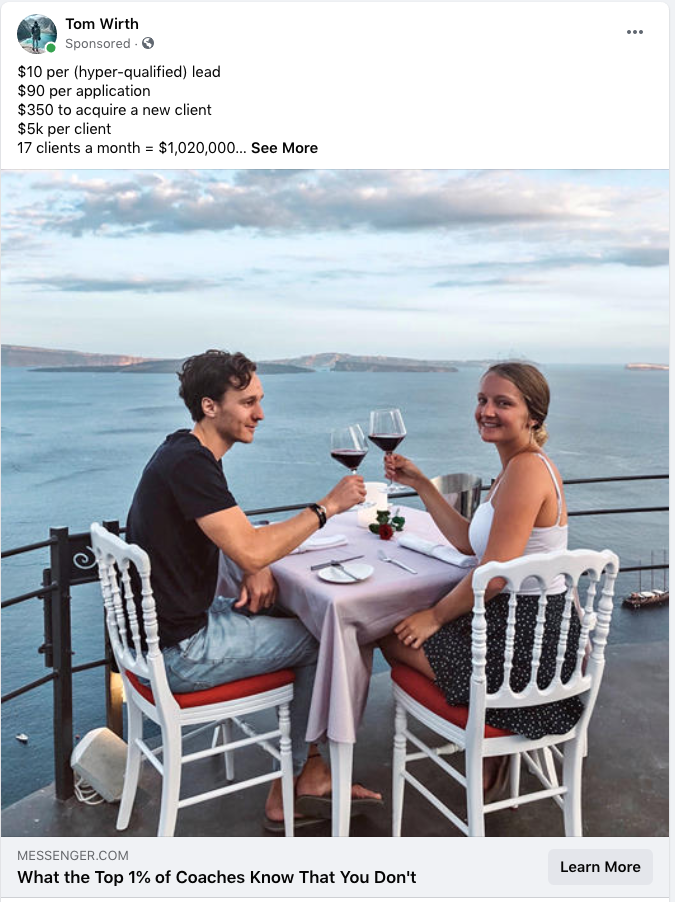Open the three-dot post options menu
This screenshot has height=902, width=675.
[x=634, y=32]
